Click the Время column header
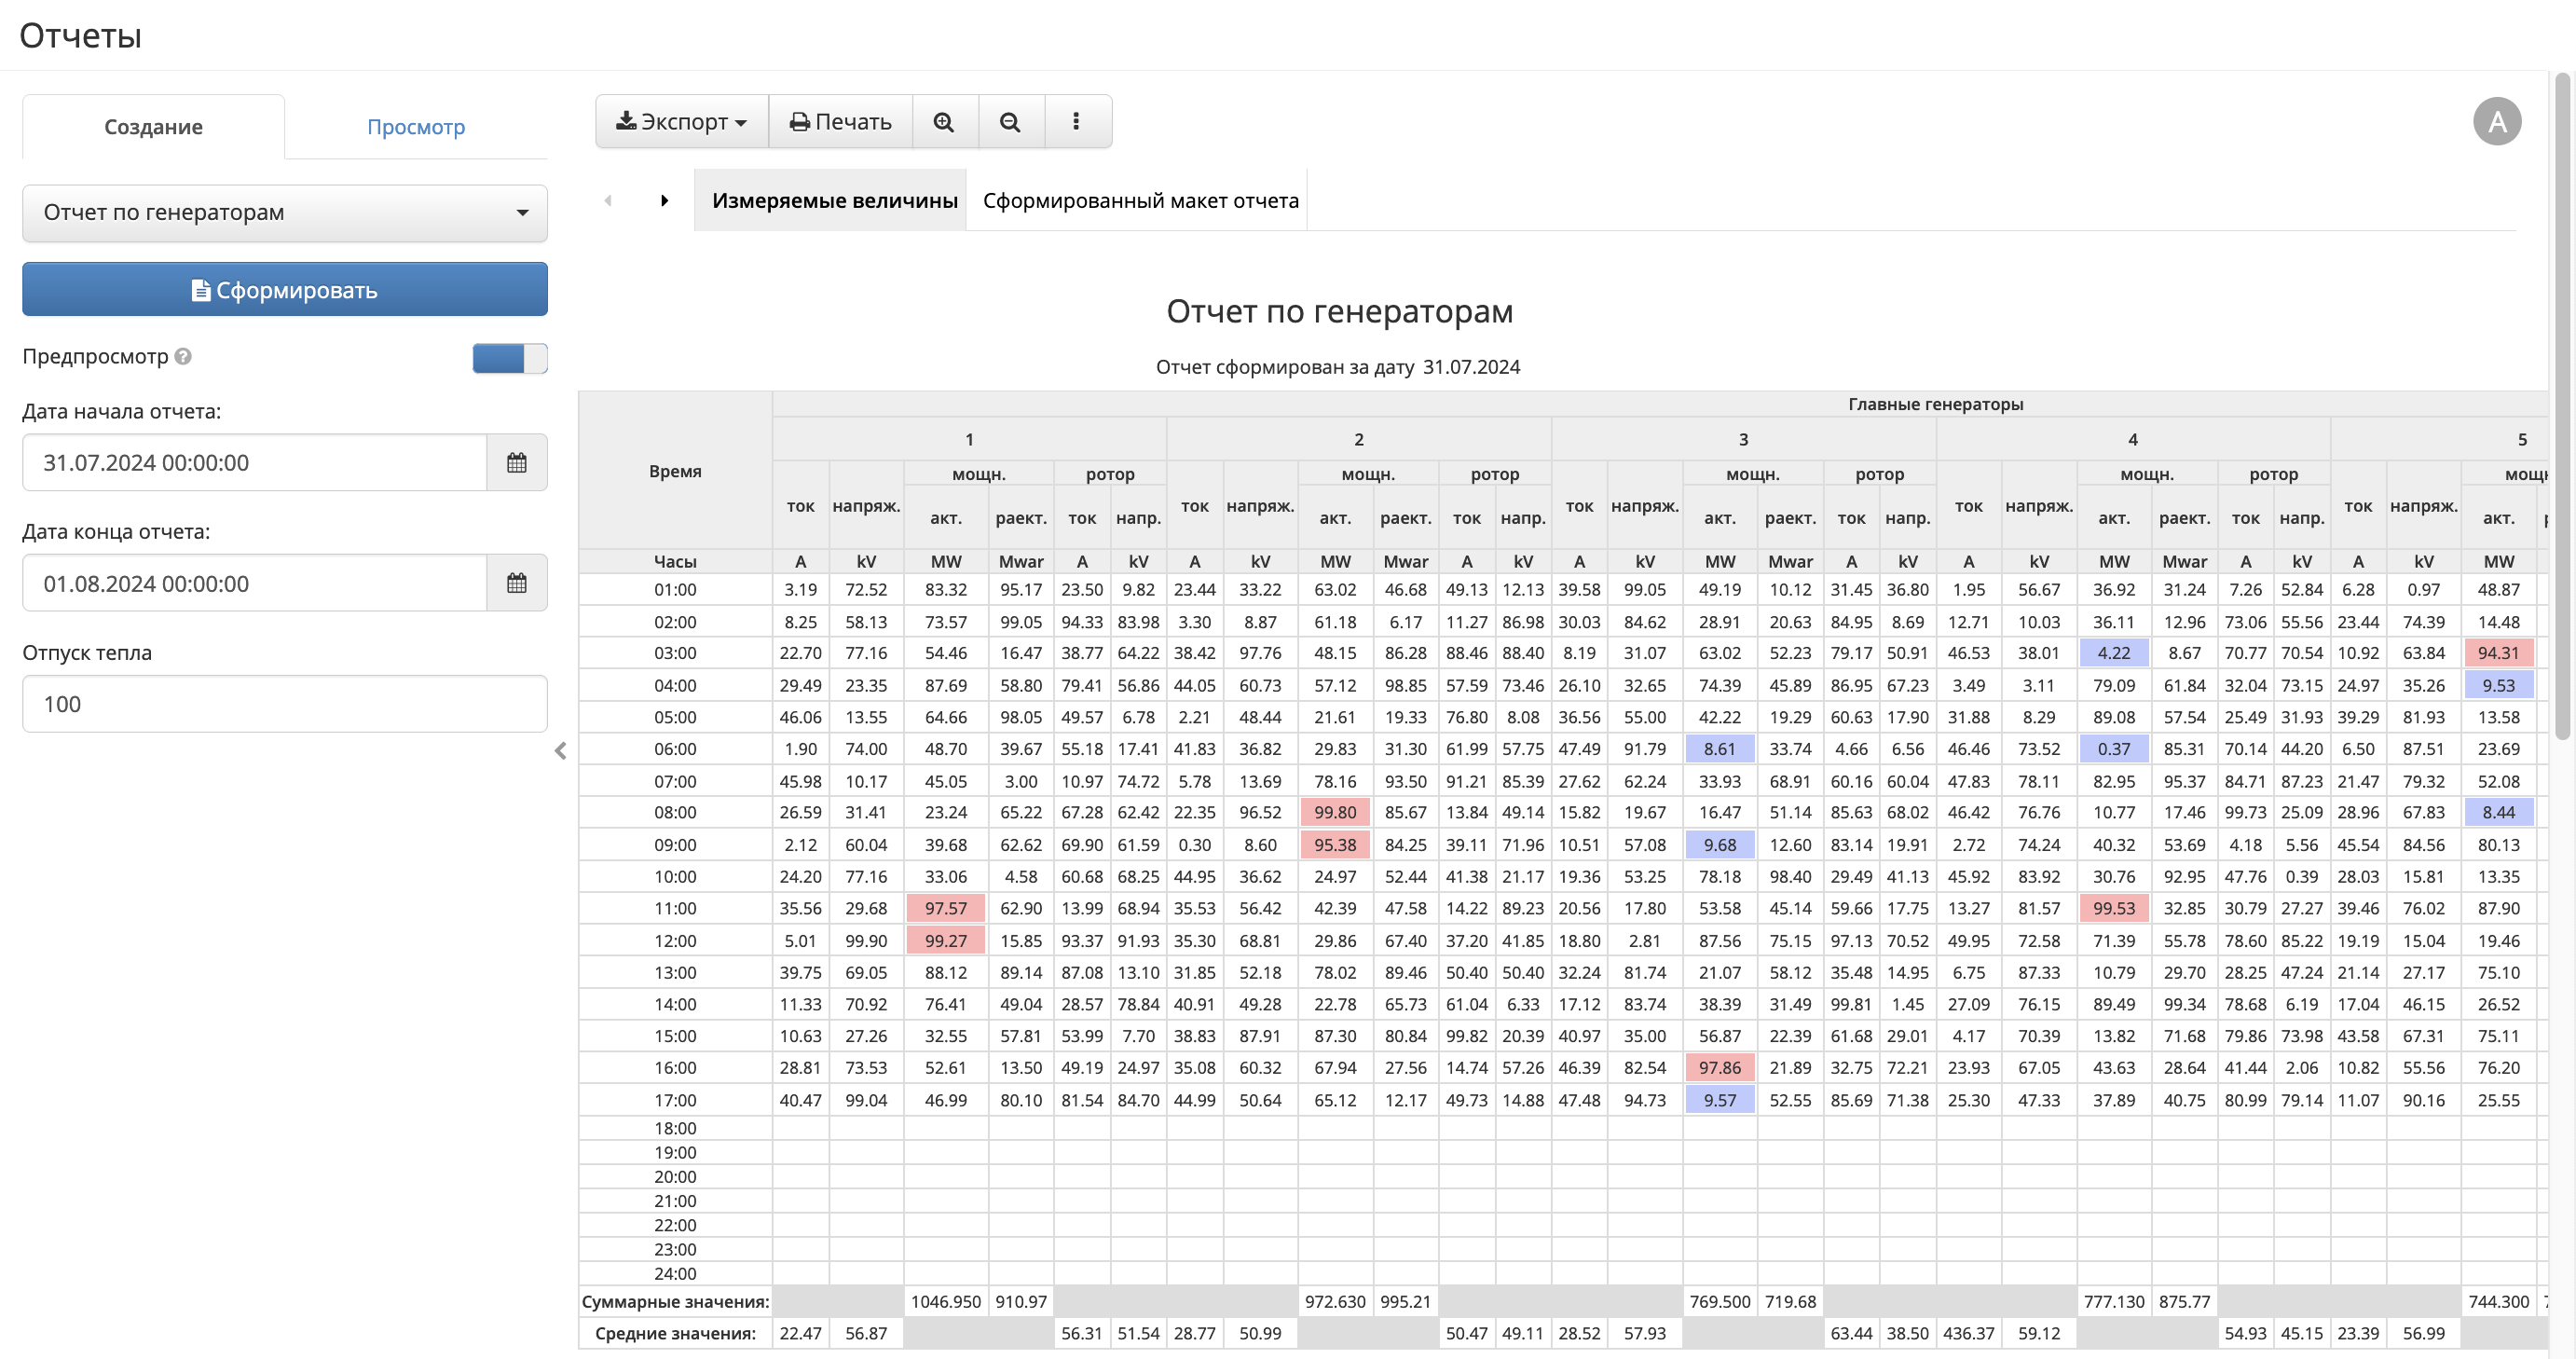The image size is (2576, 1359). [675, 472]
